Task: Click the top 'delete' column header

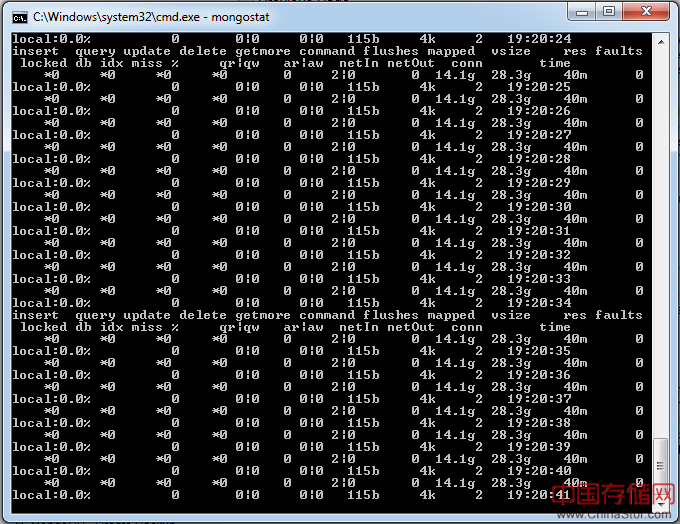Action: point(203,51)
